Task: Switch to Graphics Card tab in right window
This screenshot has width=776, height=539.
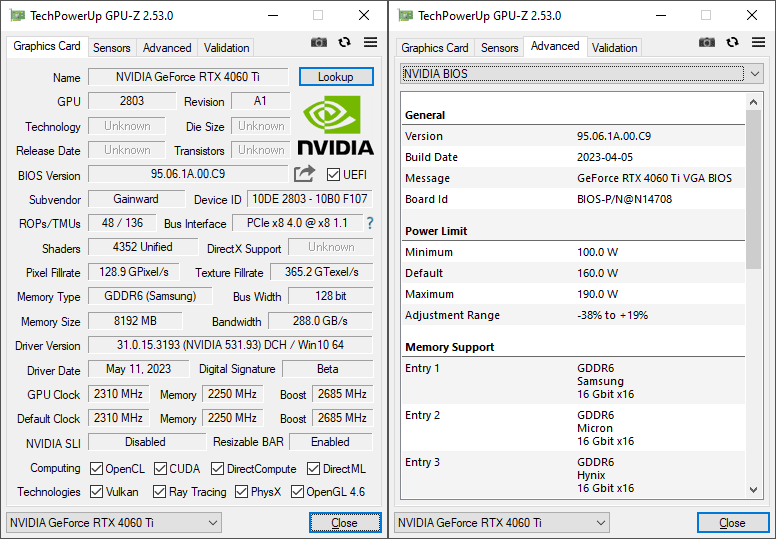Action: 435,48
